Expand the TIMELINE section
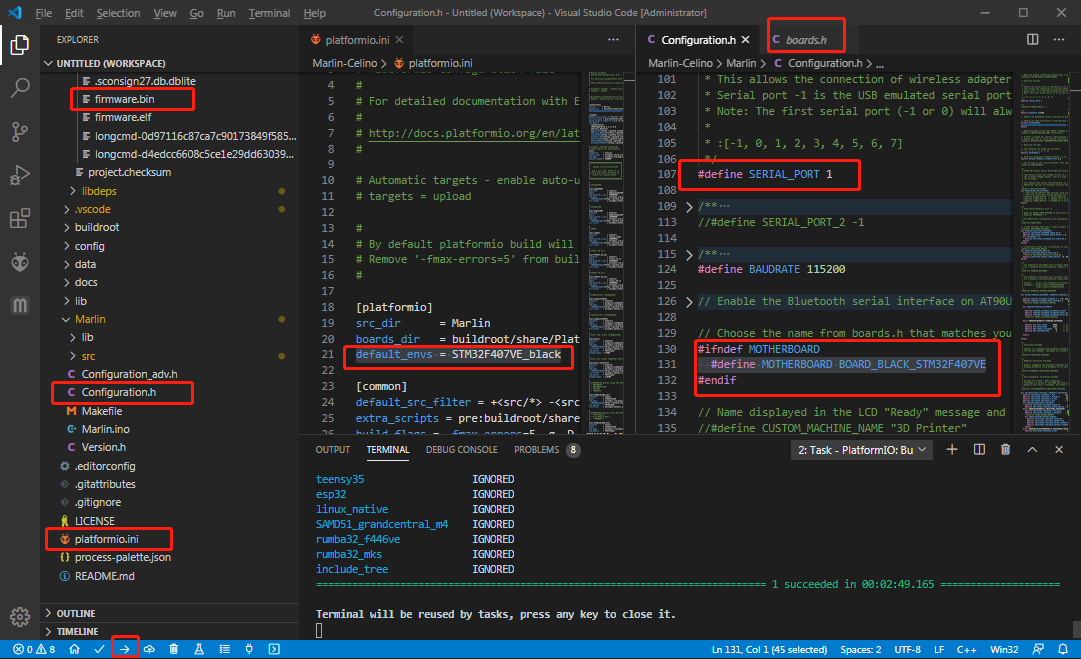Screen dimensions: 1081x659 pyautogui.click(x=170, y=631)
